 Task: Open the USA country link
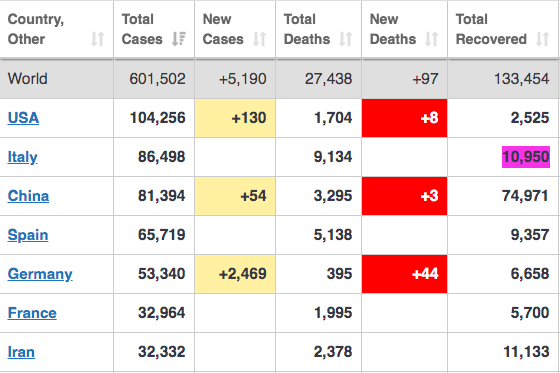point(23,118)
